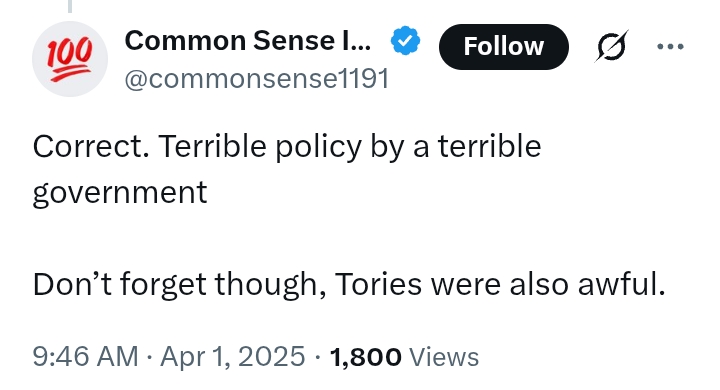Select the 'Correct. Terrible policy' text line
720x390 pixels.
point(287,147)
